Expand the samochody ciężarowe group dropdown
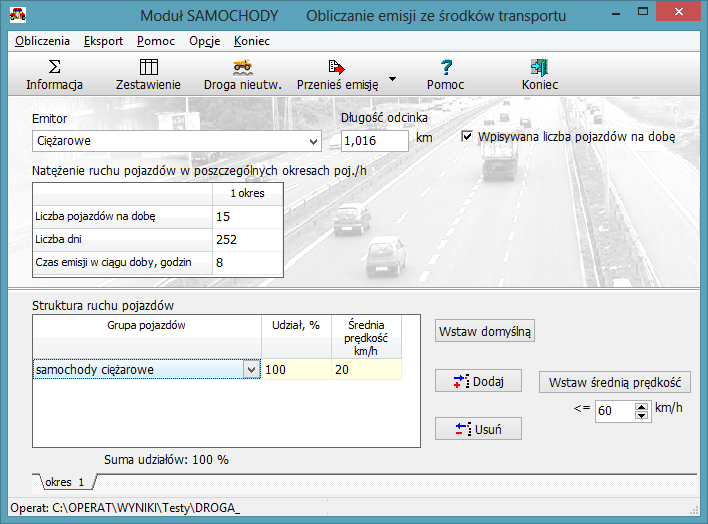The width and height of the screenshot is (708, 524). (252, 370)
